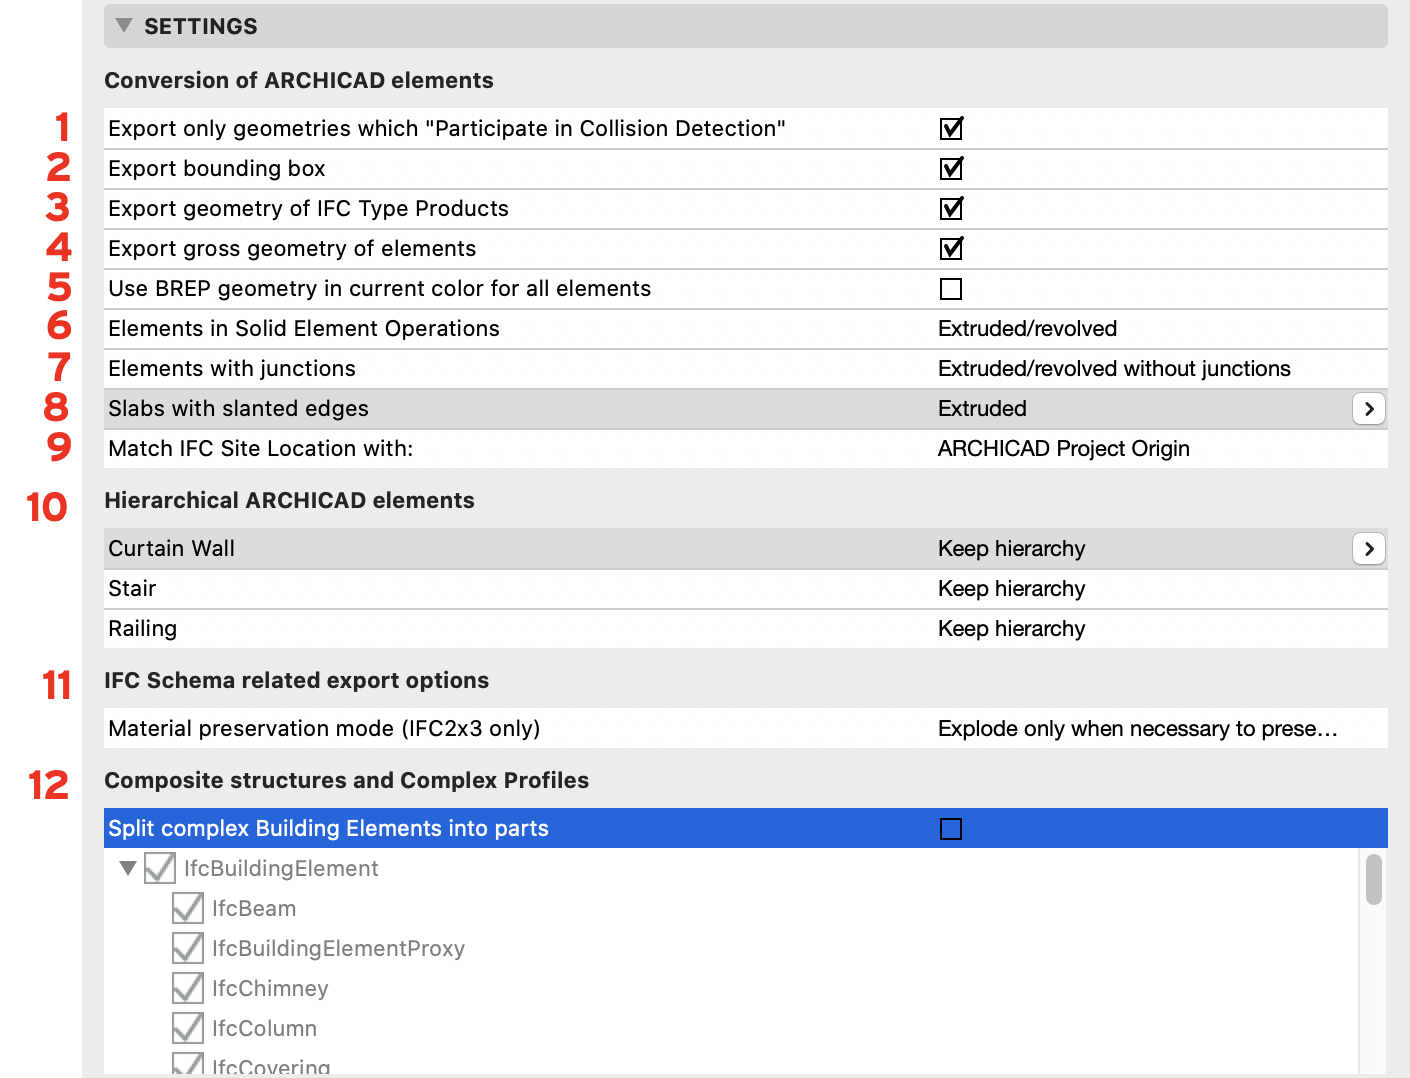Viewport: 1410px width, 1078px height.
Task: Click the 'Stair' row label
Action: 132,589
